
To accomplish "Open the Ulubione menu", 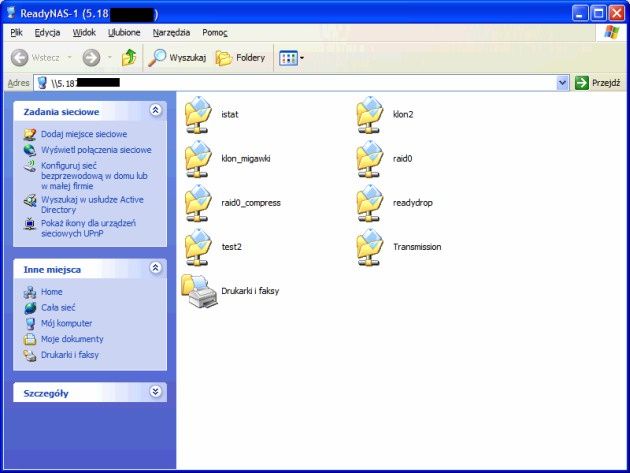I will click(124, 33).
